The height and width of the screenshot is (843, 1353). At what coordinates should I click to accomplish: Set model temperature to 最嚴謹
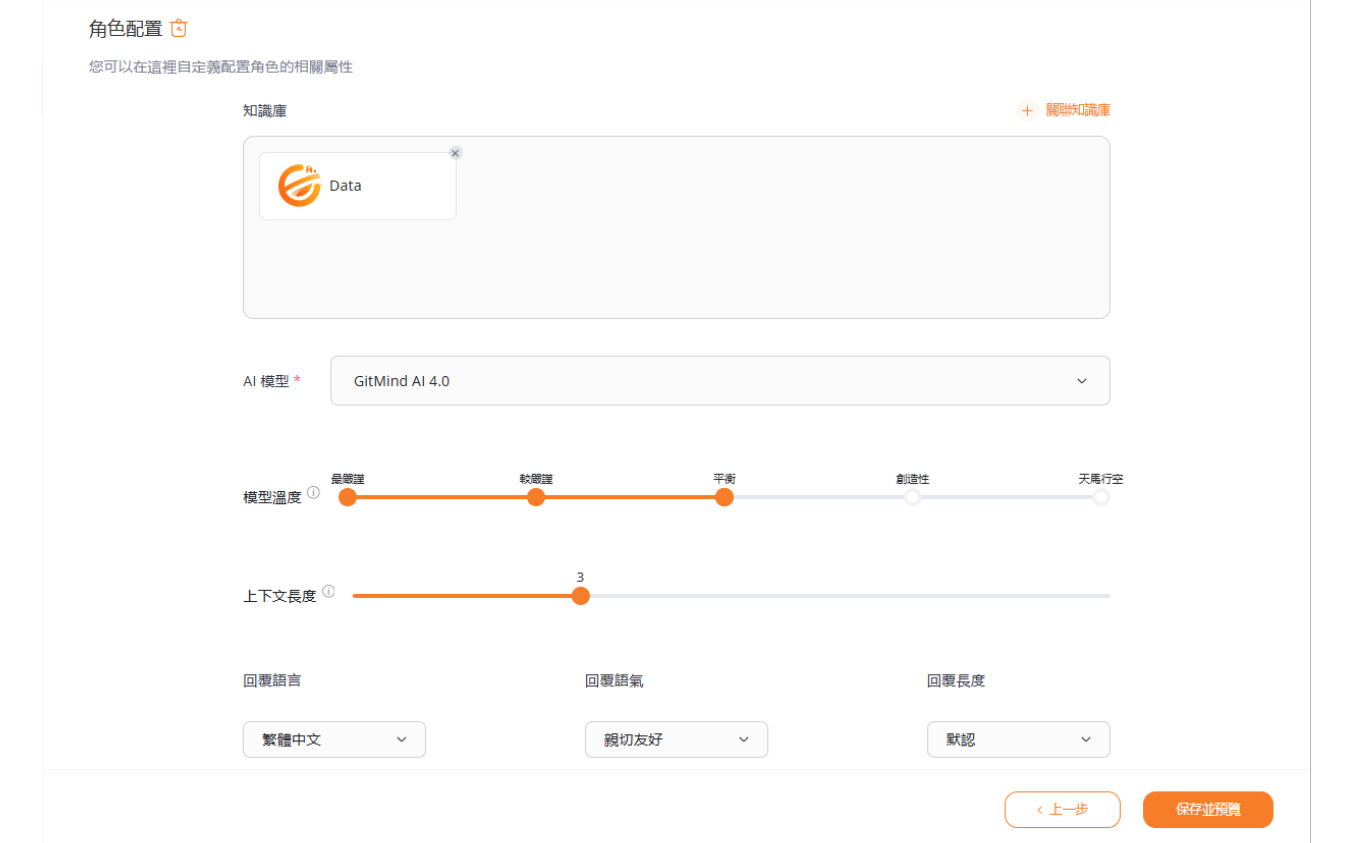347,497
